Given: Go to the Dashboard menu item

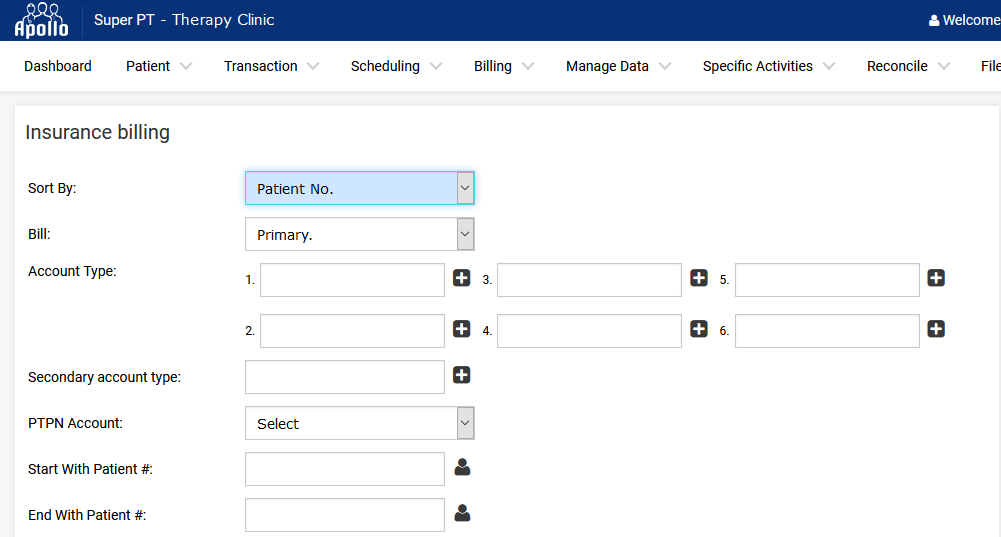Looking at the screenshot, I should click(57, 66).
